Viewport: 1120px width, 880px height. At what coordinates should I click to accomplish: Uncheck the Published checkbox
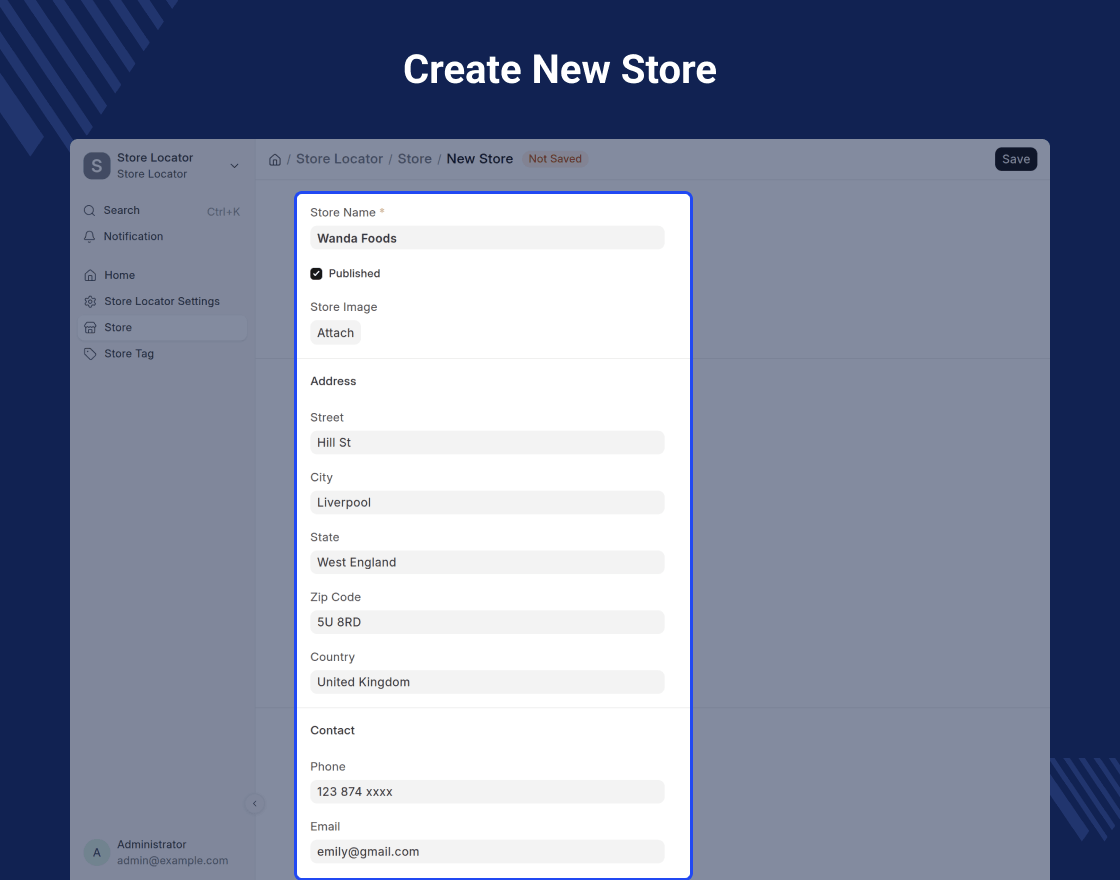point(316,274)
